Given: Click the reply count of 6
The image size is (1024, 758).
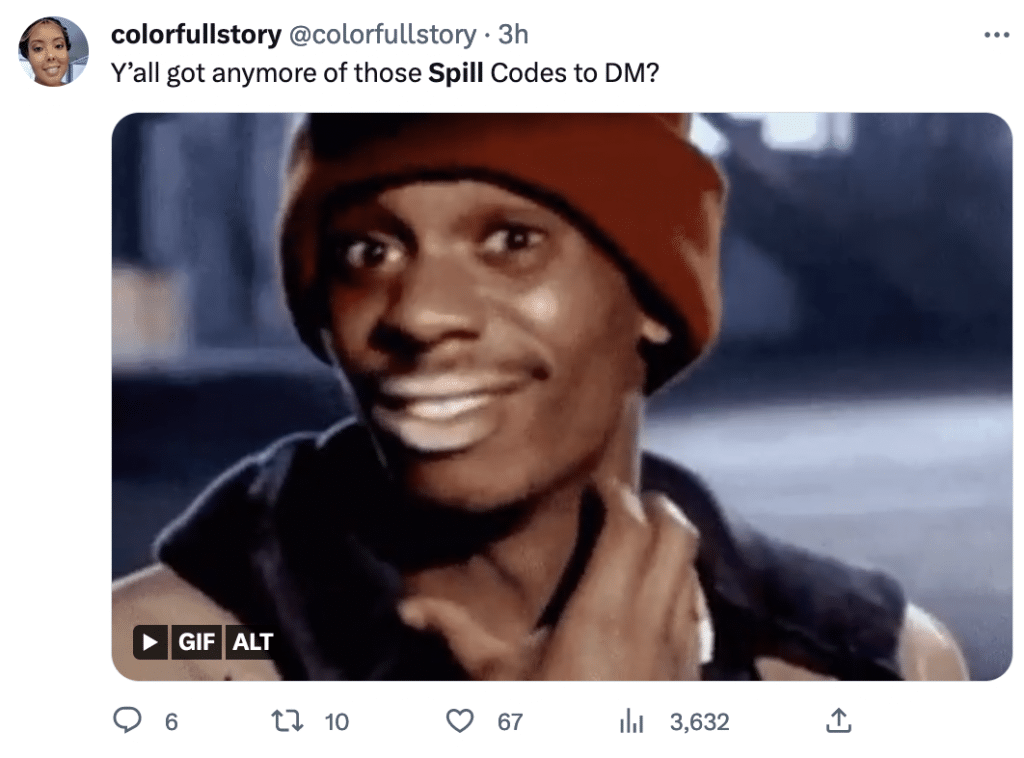Looking at the screenshot, I should pyautogui.click(x=171, y=721).
